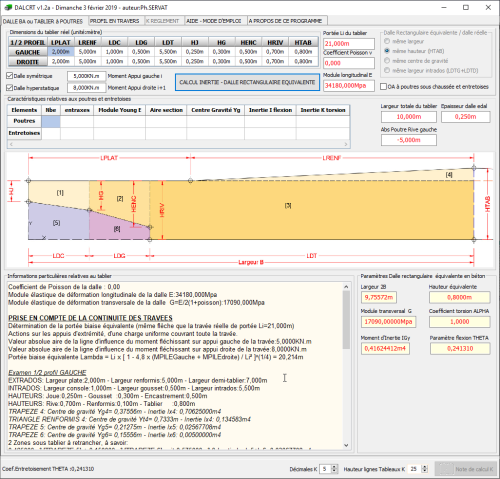Click the 1/2 PROFIL column header

click(x=28, y=42)
